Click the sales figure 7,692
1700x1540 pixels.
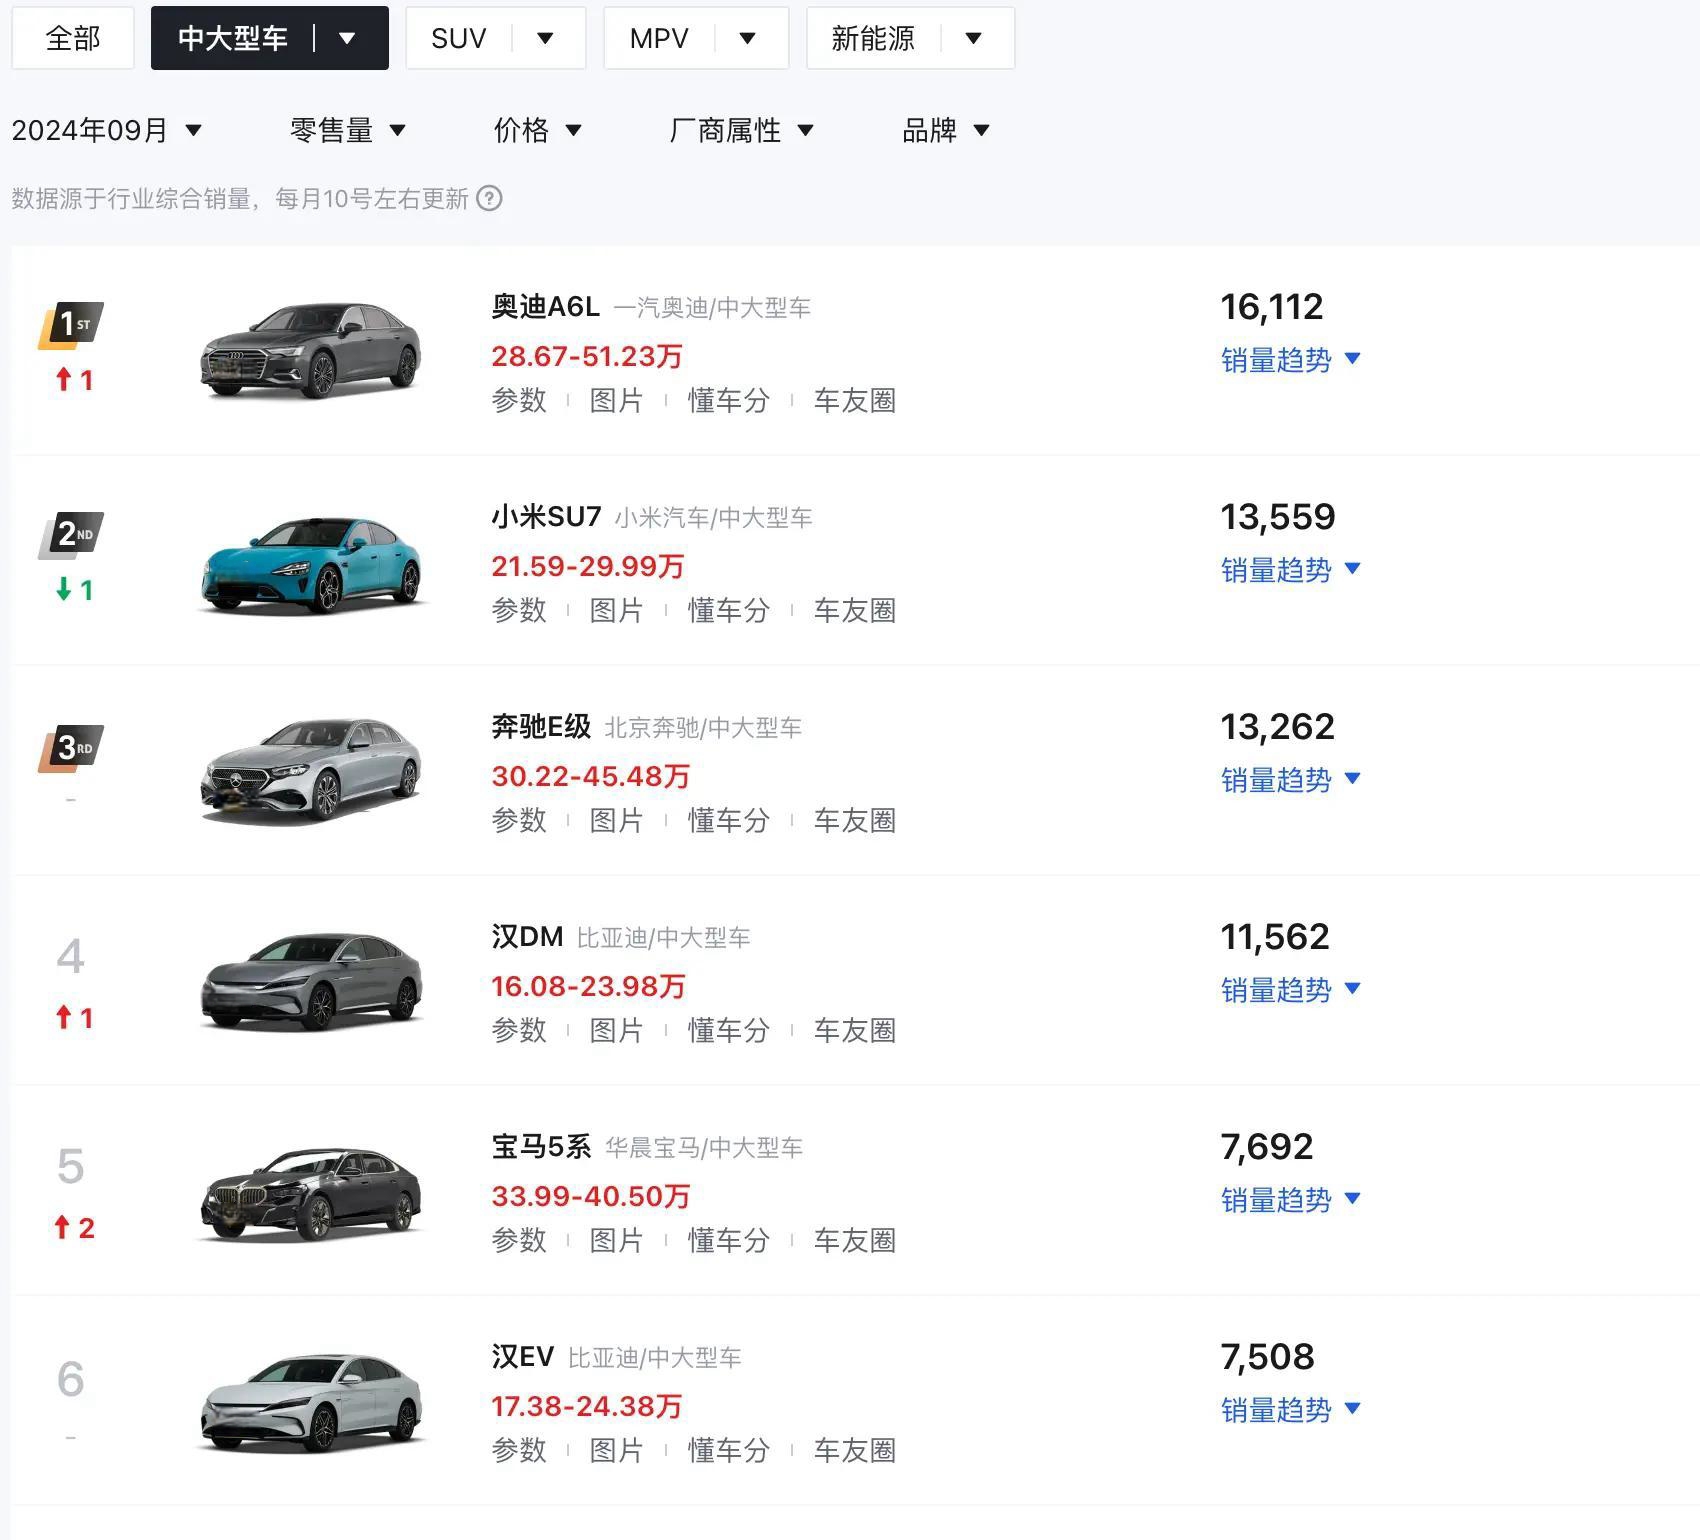[1266, 1146]
